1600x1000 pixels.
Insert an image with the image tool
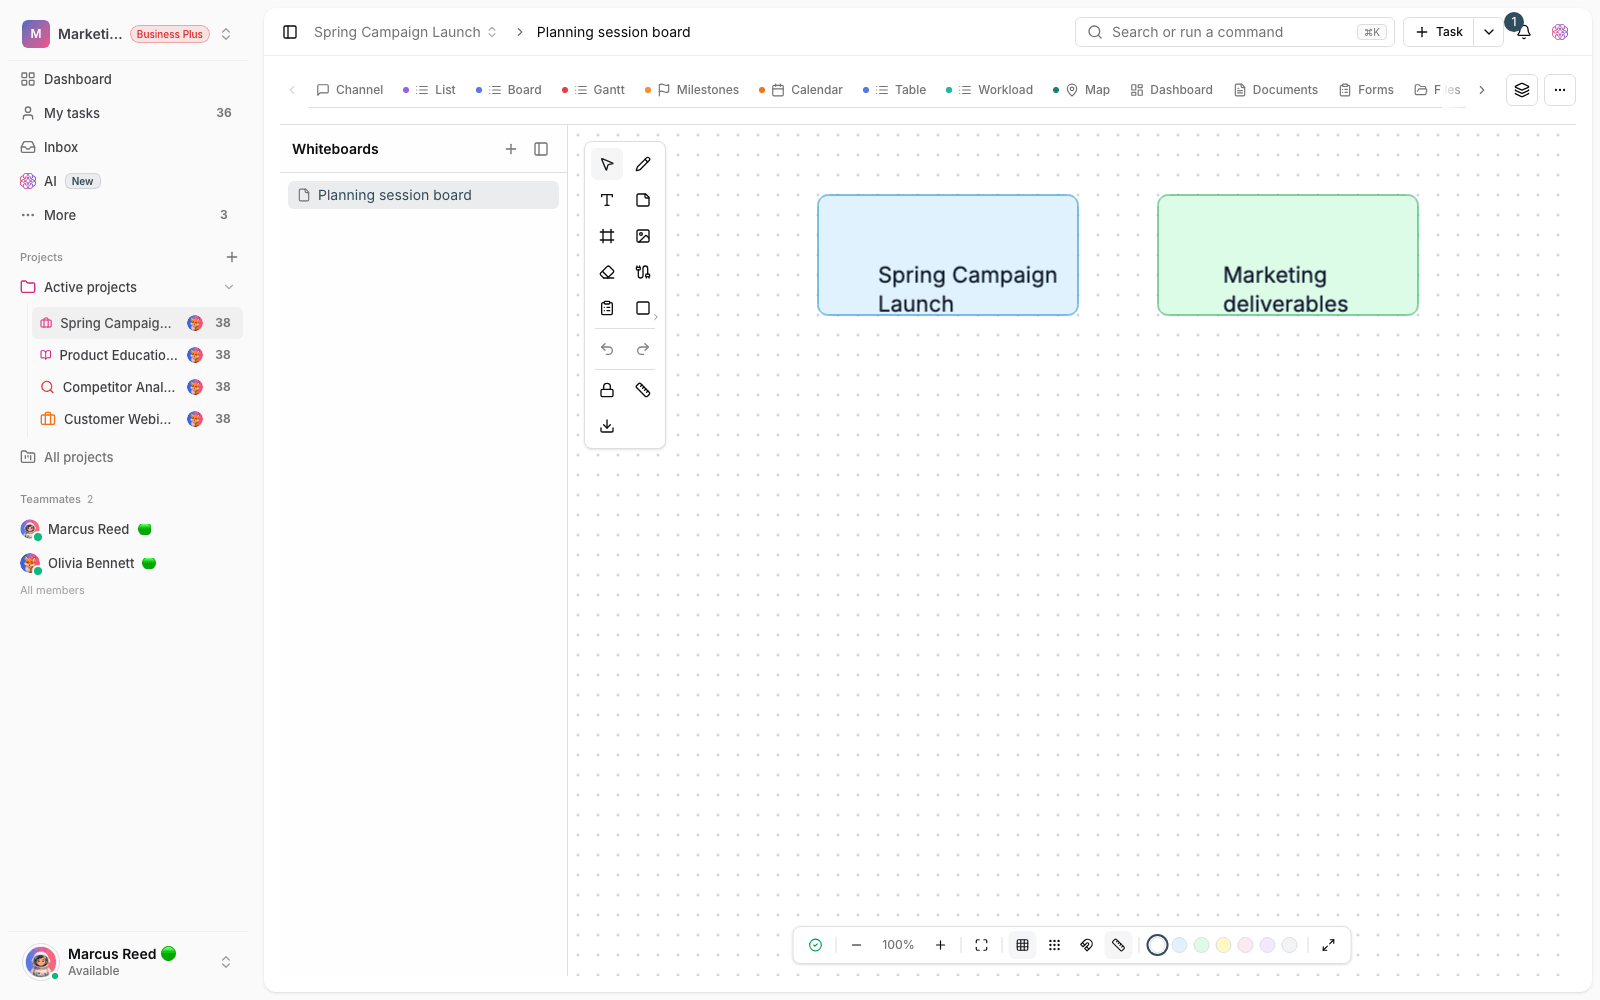[x=643, y=236]
